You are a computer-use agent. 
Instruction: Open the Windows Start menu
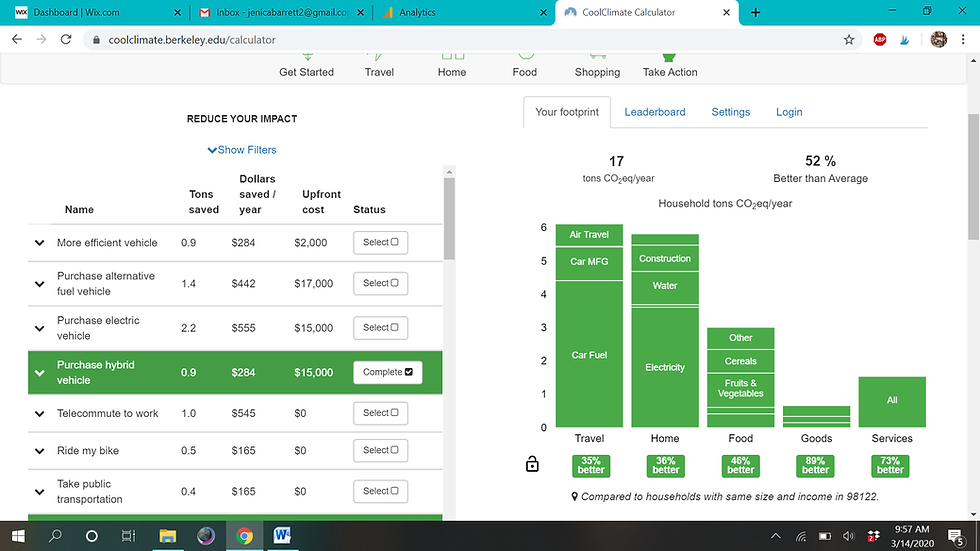pyautogui.click(x=18, y=536)
